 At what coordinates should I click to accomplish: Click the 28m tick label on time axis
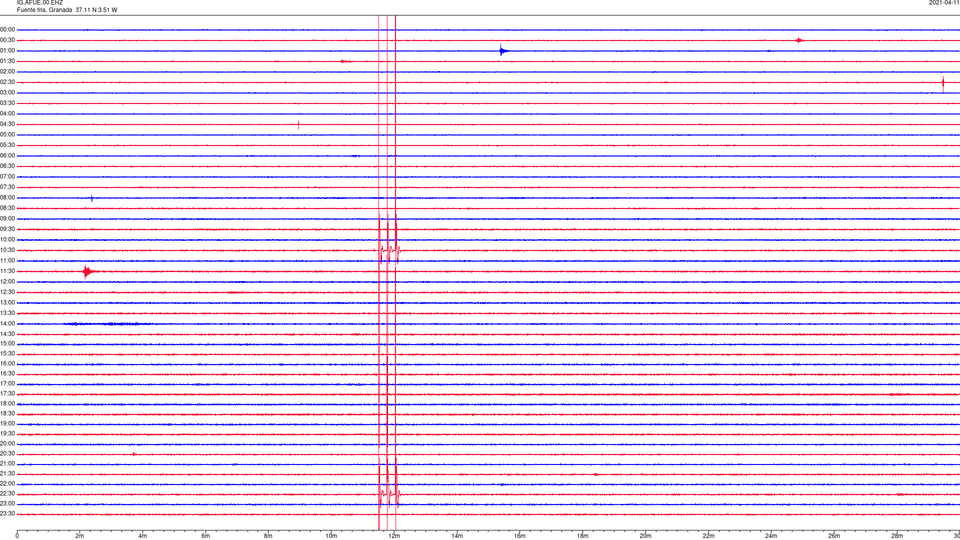(x=897, y=536)
